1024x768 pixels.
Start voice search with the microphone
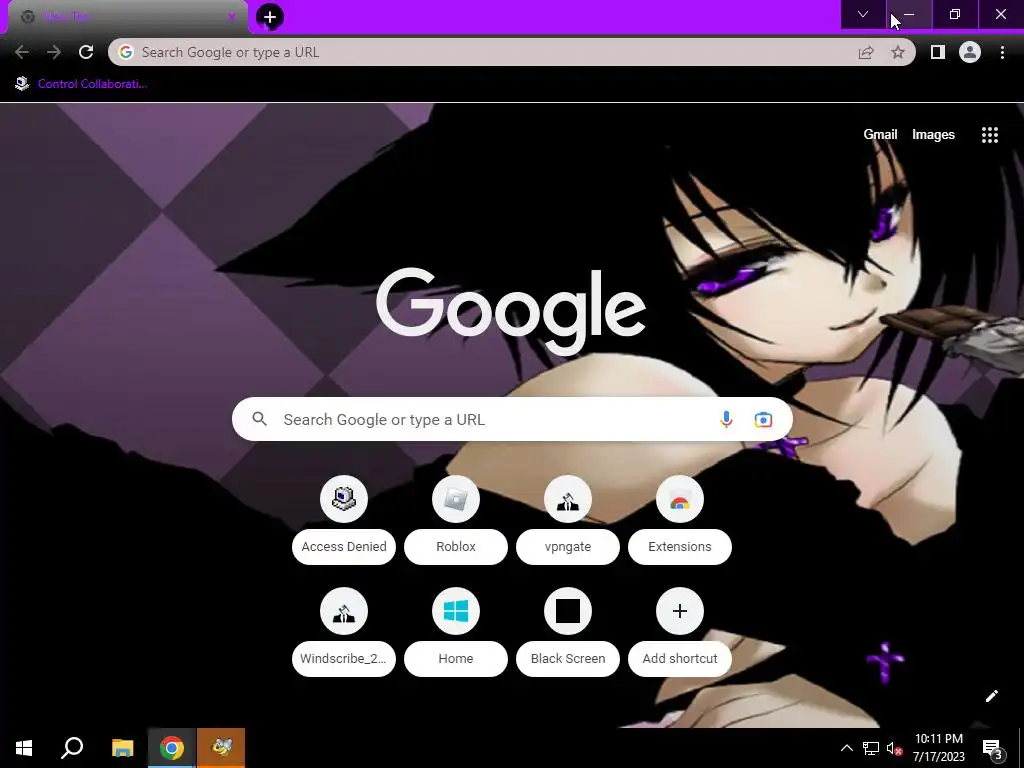(x=726, y=419)
